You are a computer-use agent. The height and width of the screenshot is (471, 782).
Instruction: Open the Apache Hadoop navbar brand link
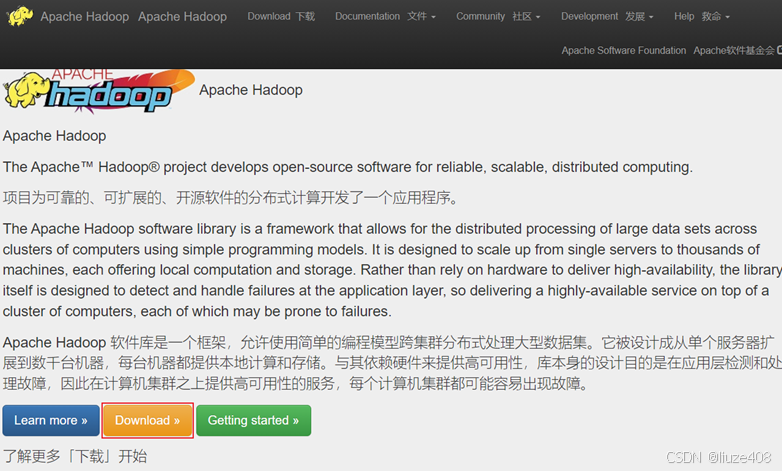pyautogui.click(x=134, y=16)
